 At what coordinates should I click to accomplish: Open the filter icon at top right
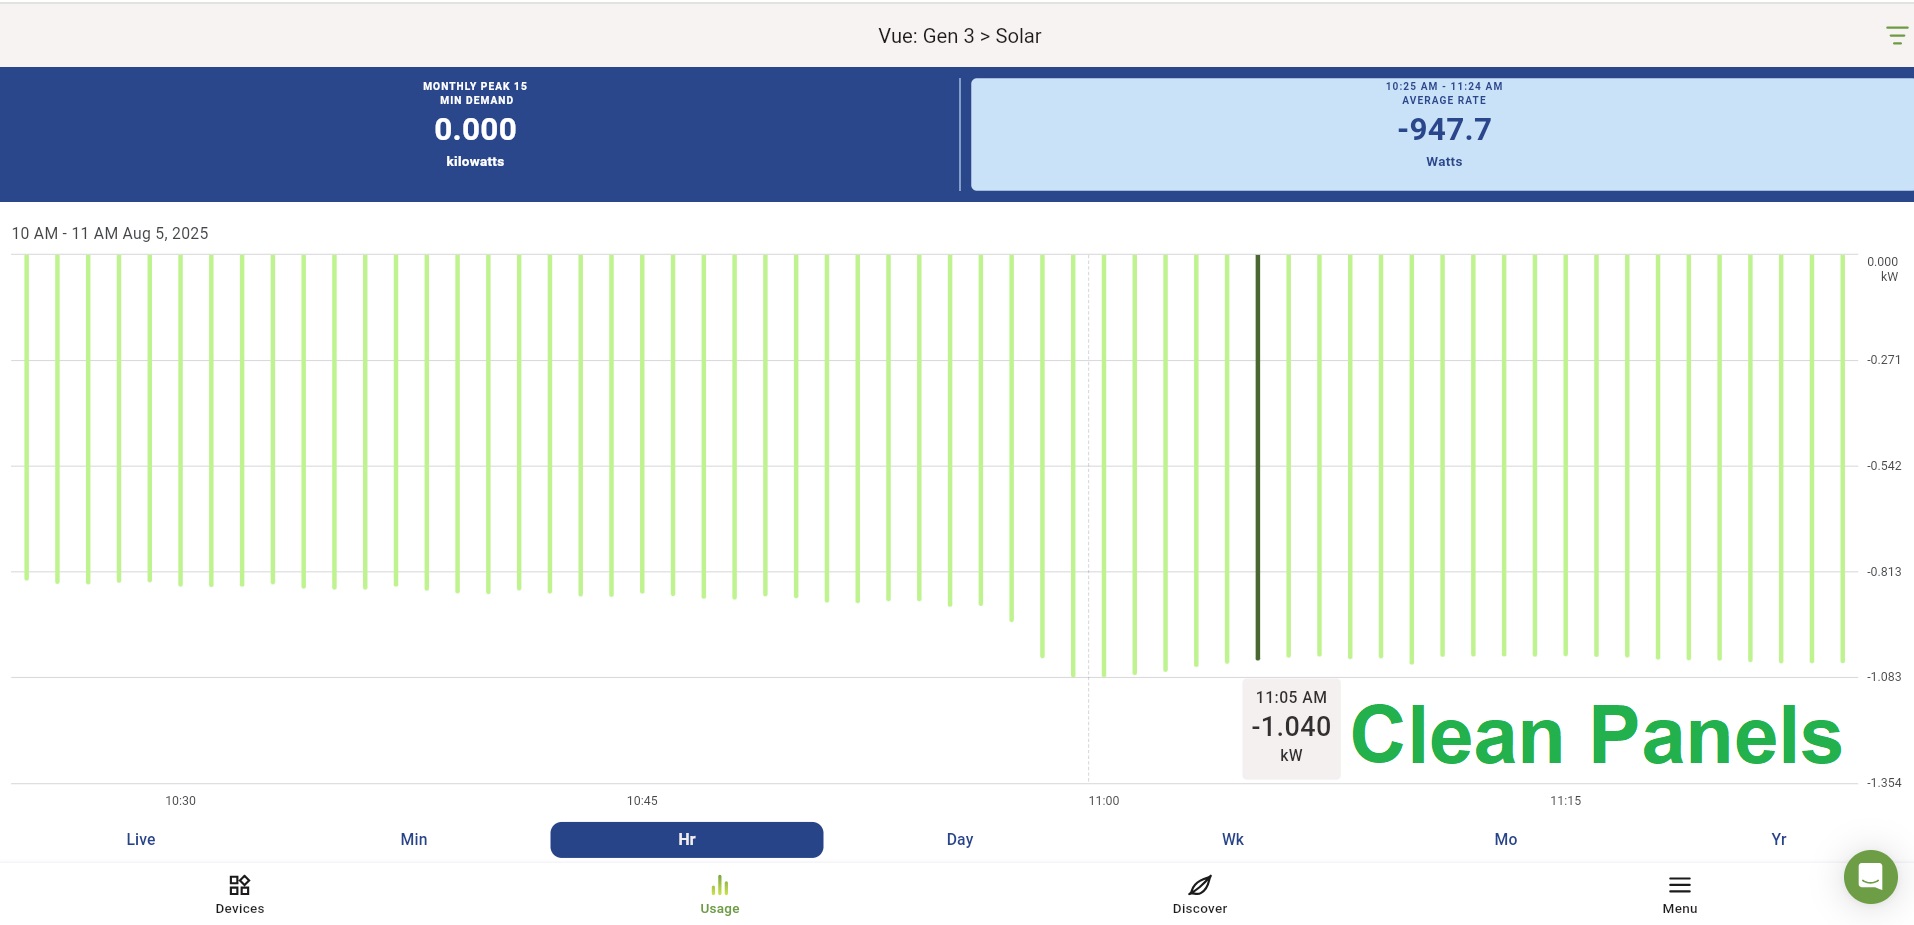(x=1896, y=36)
